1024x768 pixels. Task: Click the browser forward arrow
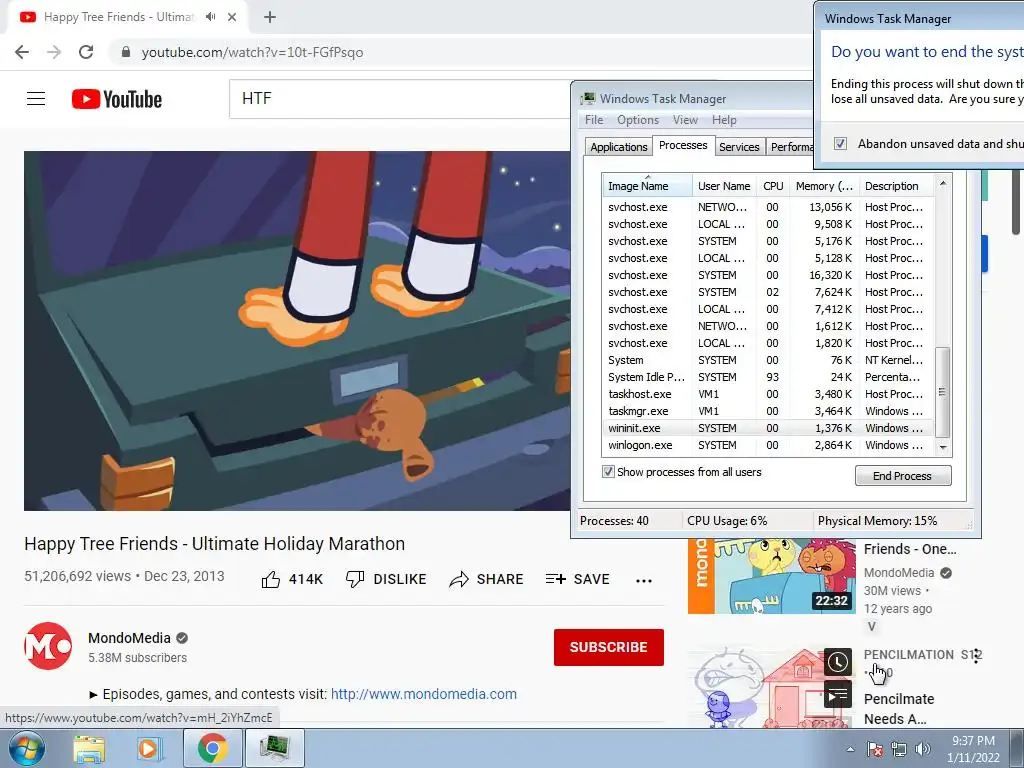pyautogui.click(x=54, y=52)
